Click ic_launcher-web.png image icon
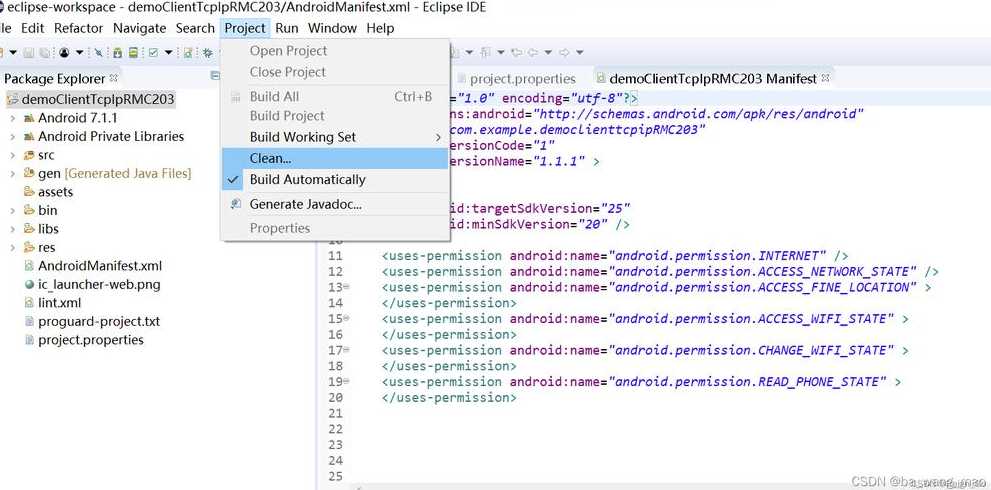 pos(28,285)
